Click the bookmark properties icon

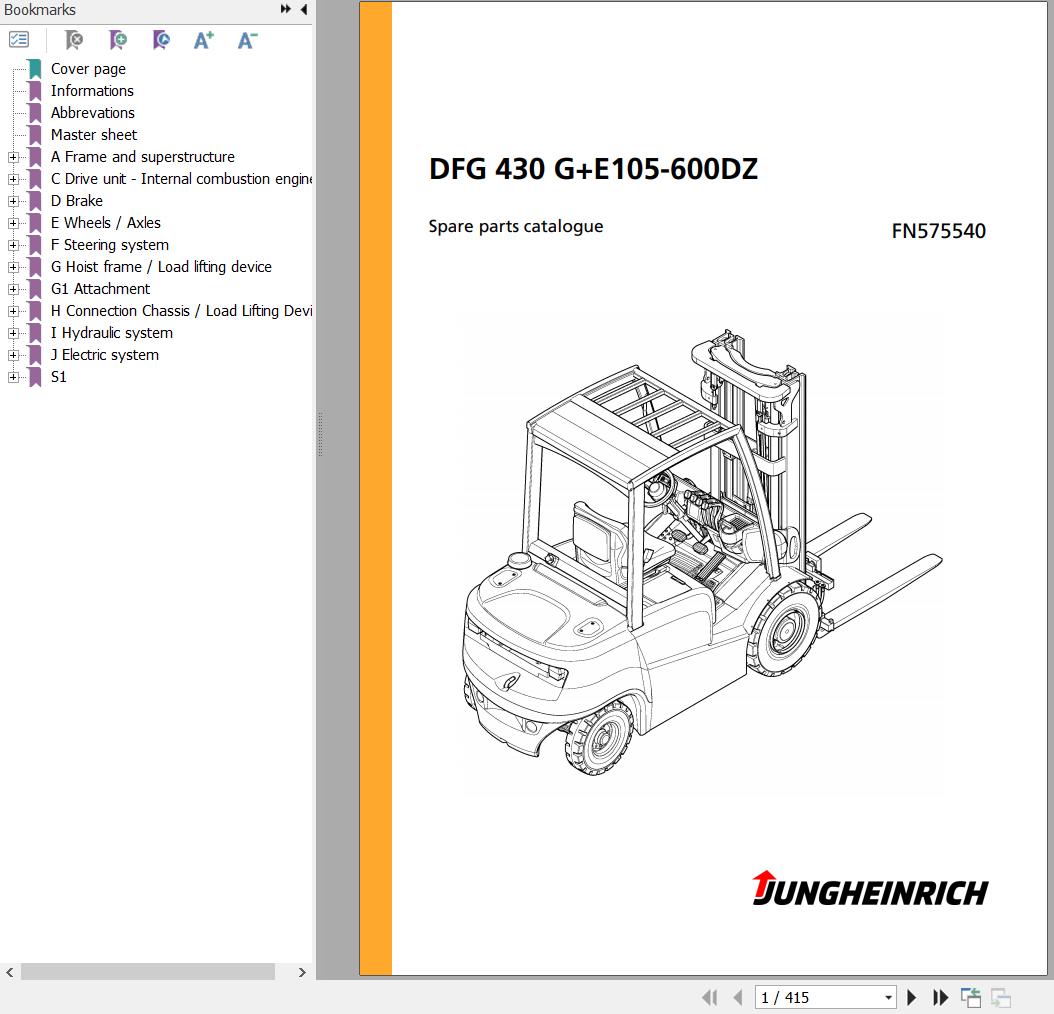tap(161, 40)
